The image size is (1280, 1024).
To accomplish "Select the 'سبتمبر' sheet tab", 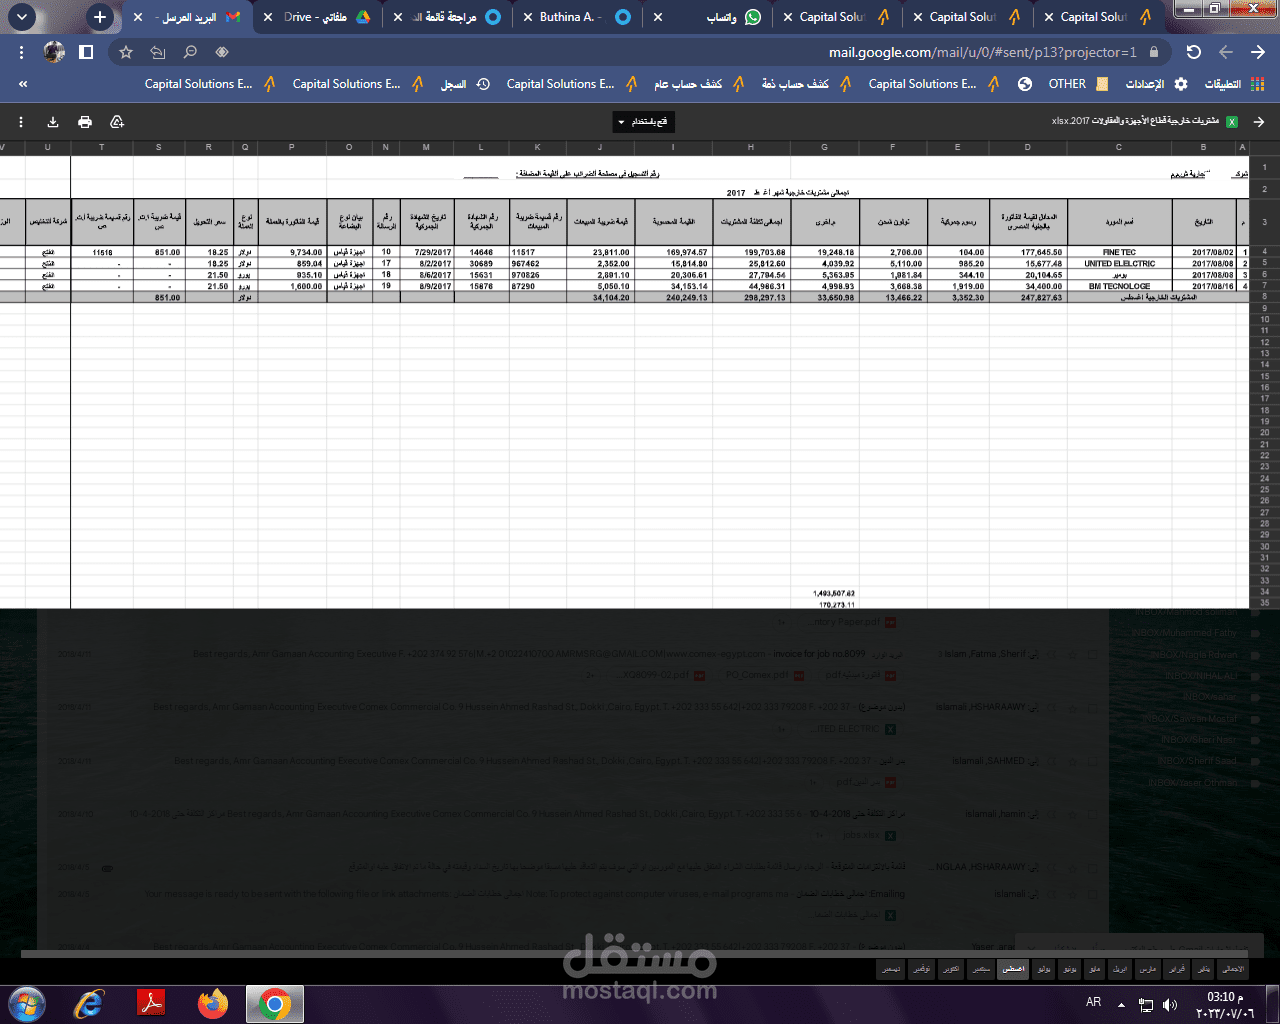I will click(x=981, y=969).
